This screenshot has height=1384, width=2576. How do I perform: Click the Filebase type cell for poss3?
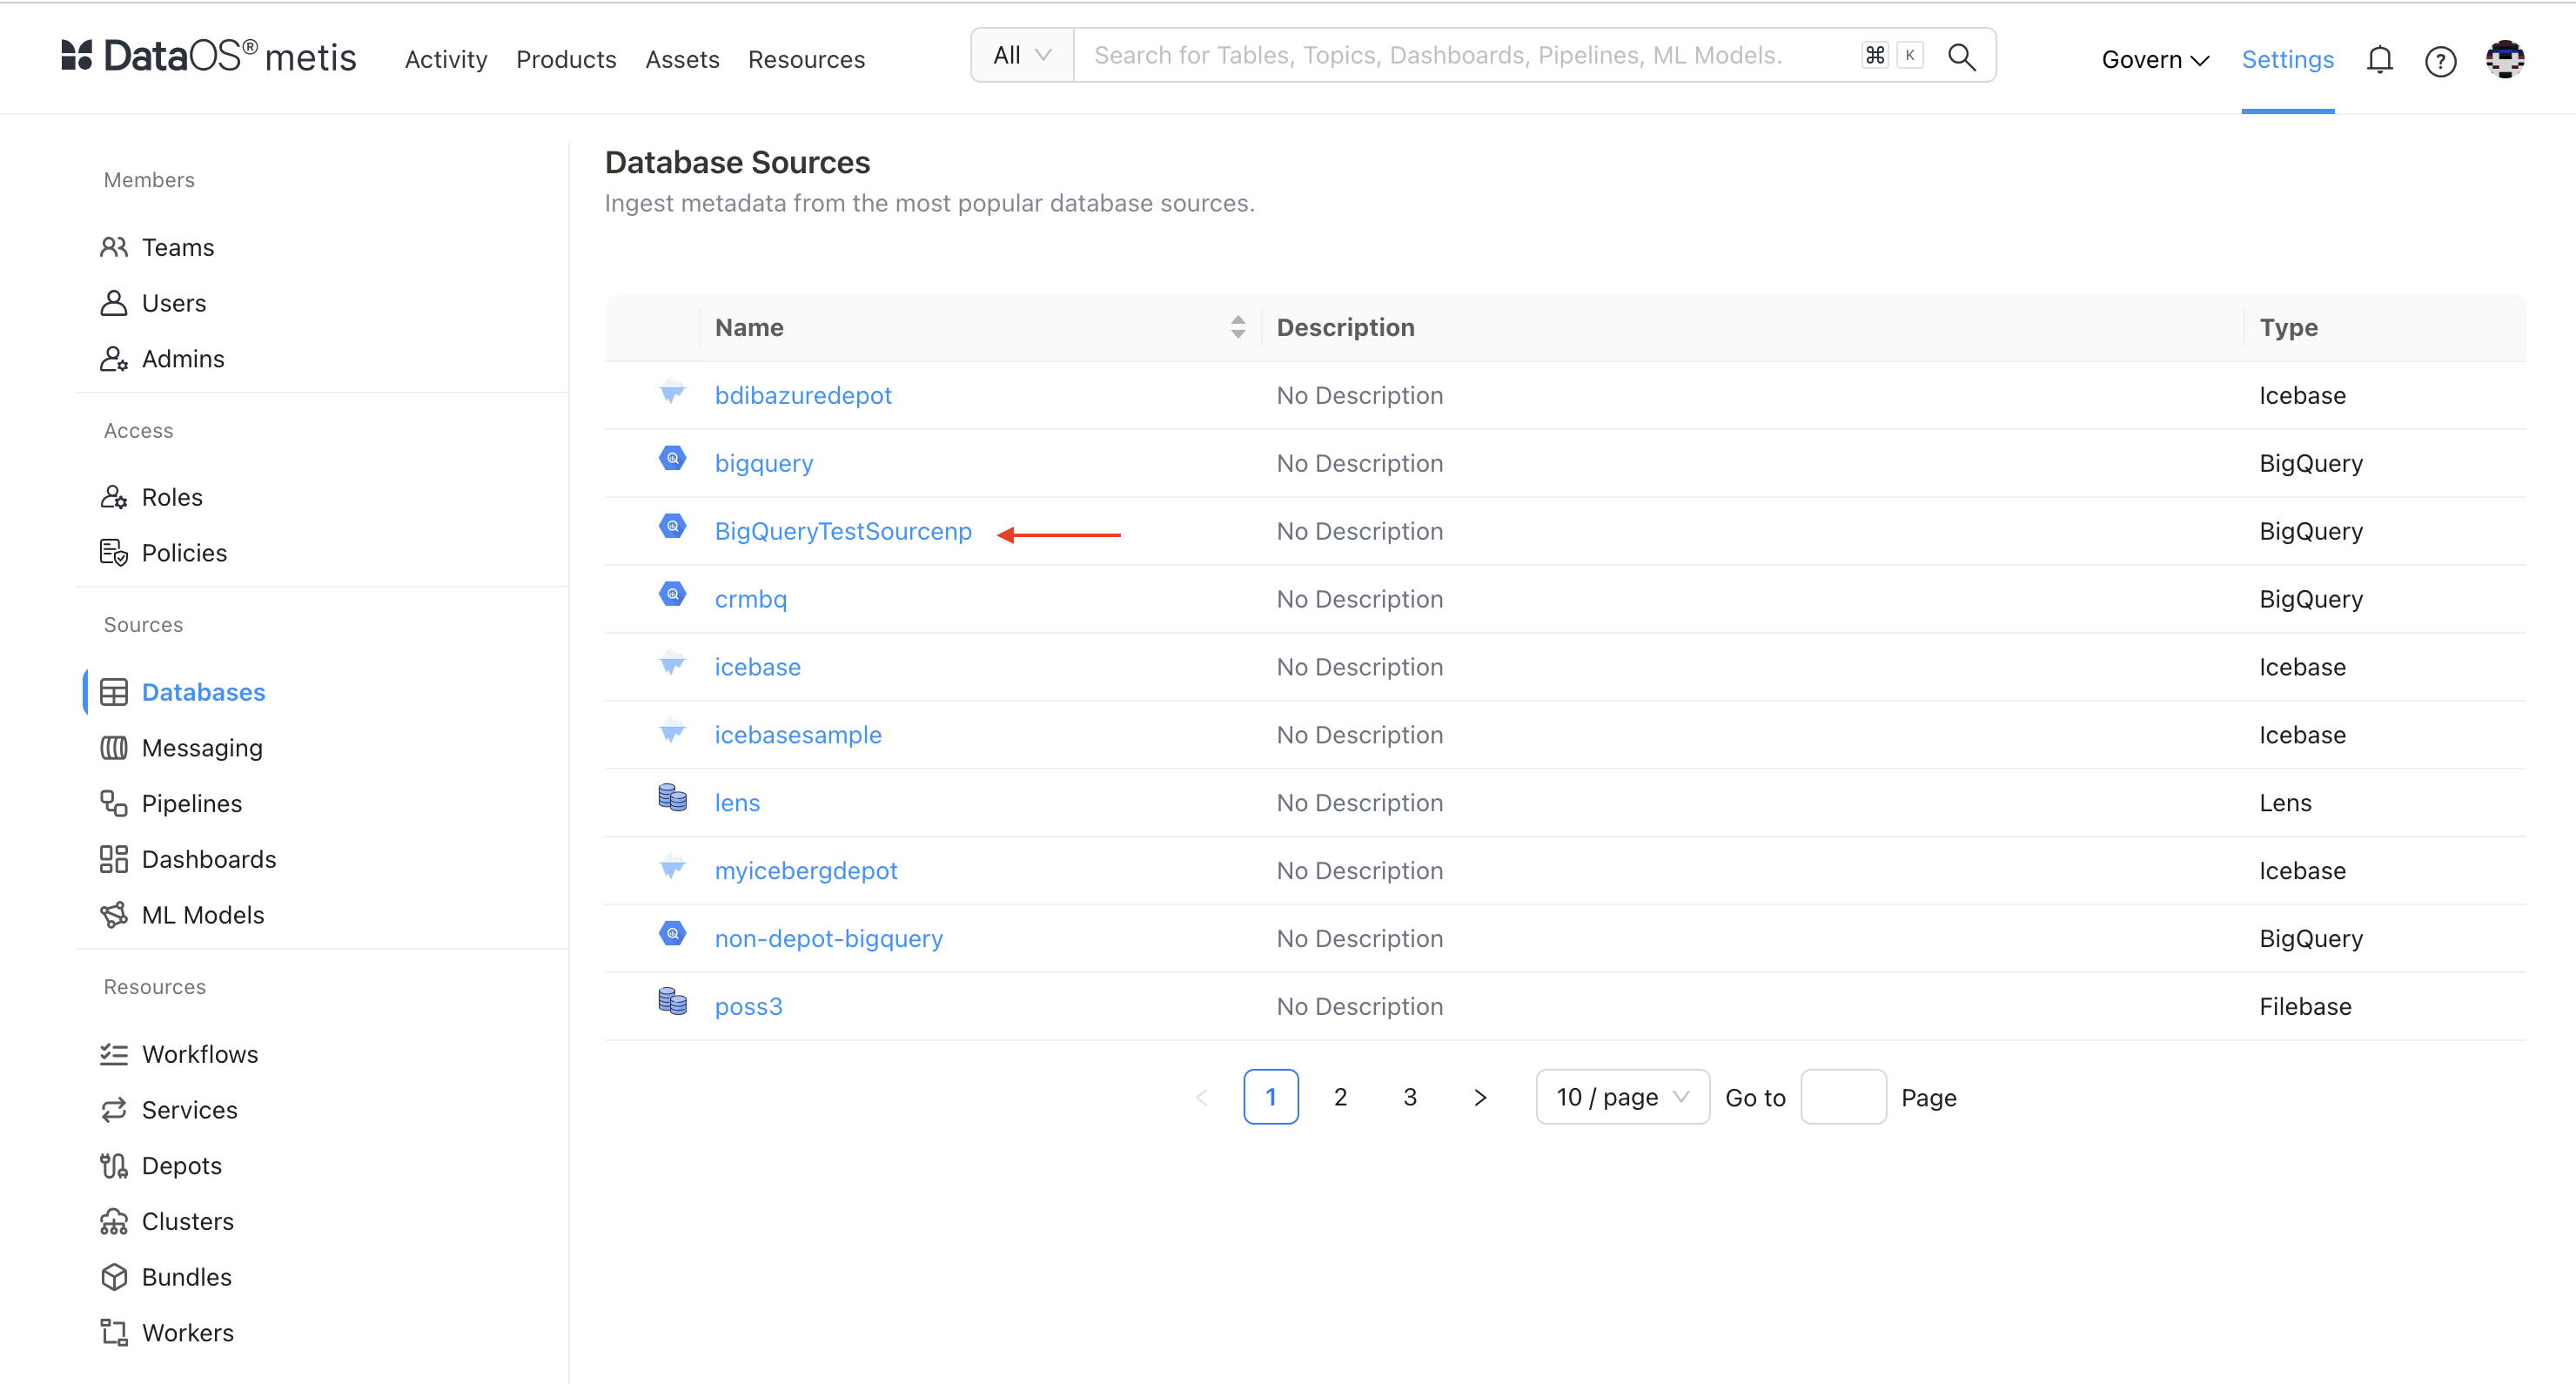(2305, 1006)
